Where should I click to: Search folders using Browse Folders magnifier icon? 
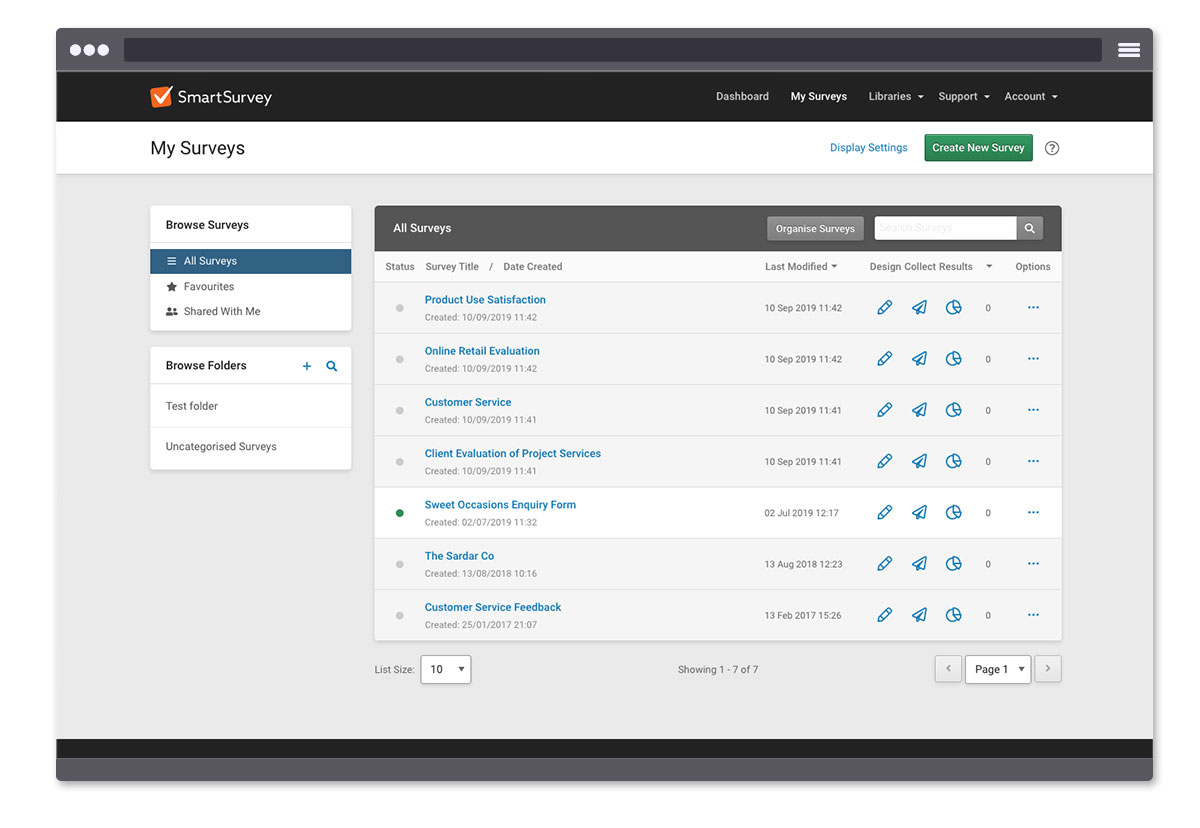click(x=332, y=366)
